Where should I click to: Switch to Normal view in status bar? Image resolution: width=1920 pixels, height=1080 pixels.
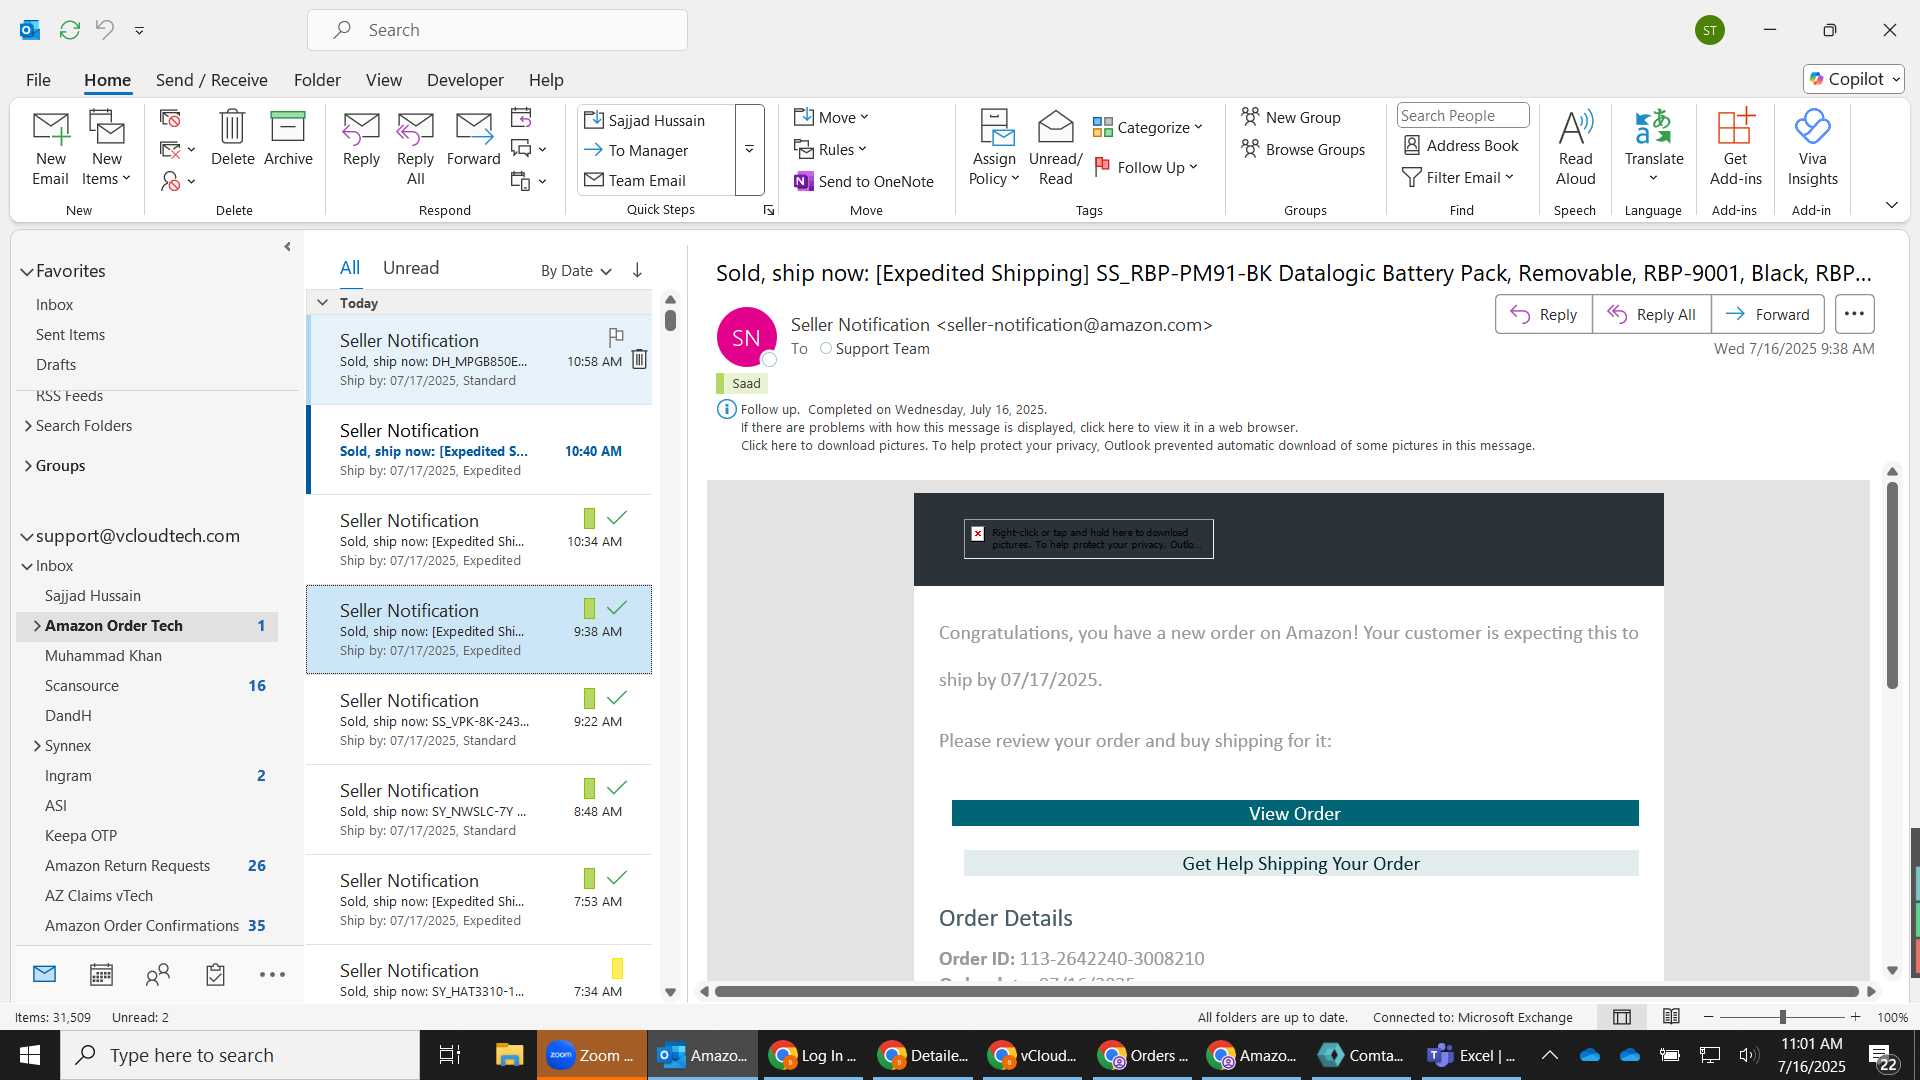[1622, 1017]
